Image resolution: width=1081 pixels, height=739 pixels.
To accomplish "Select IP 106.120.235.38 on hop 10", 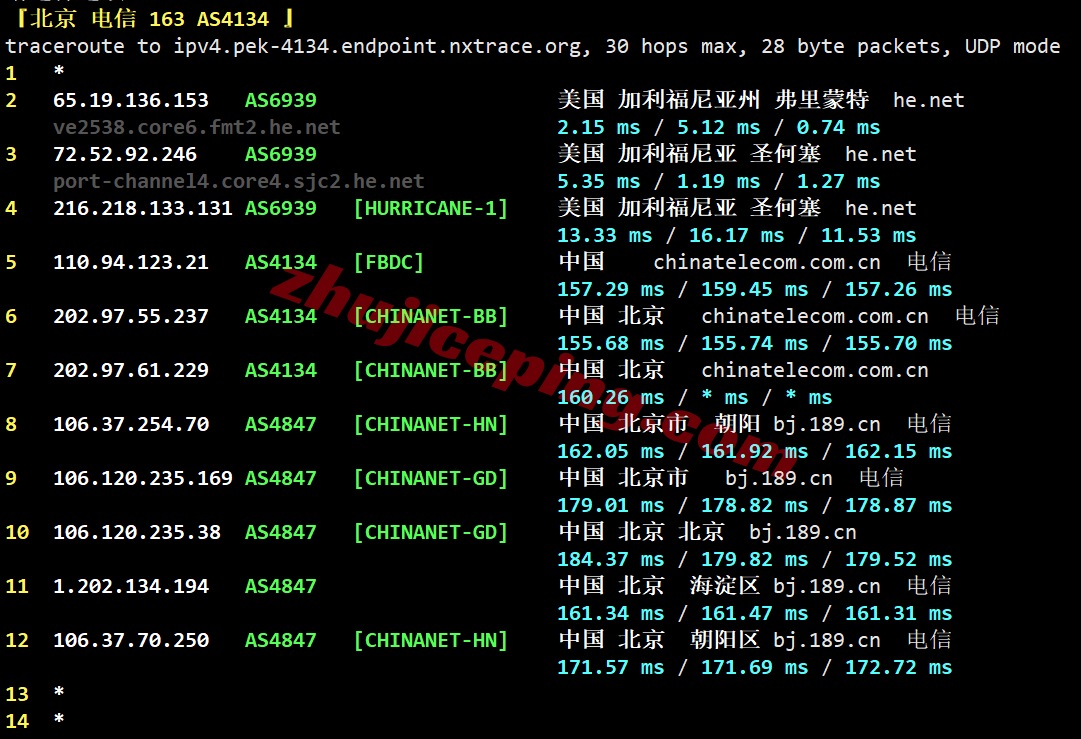I will tap(137, 533).
